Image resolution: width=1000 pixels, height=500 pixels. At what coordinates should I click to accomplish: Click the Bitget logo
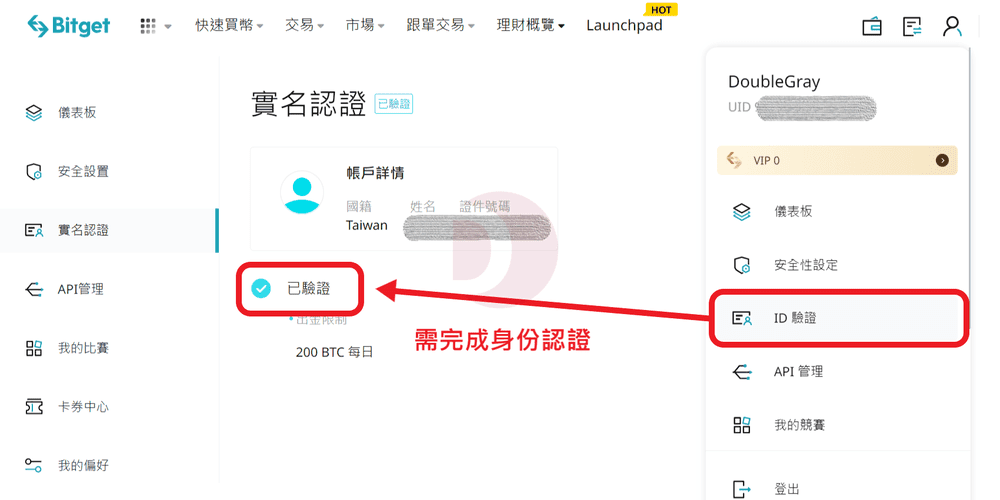click(x=69, y=26)
